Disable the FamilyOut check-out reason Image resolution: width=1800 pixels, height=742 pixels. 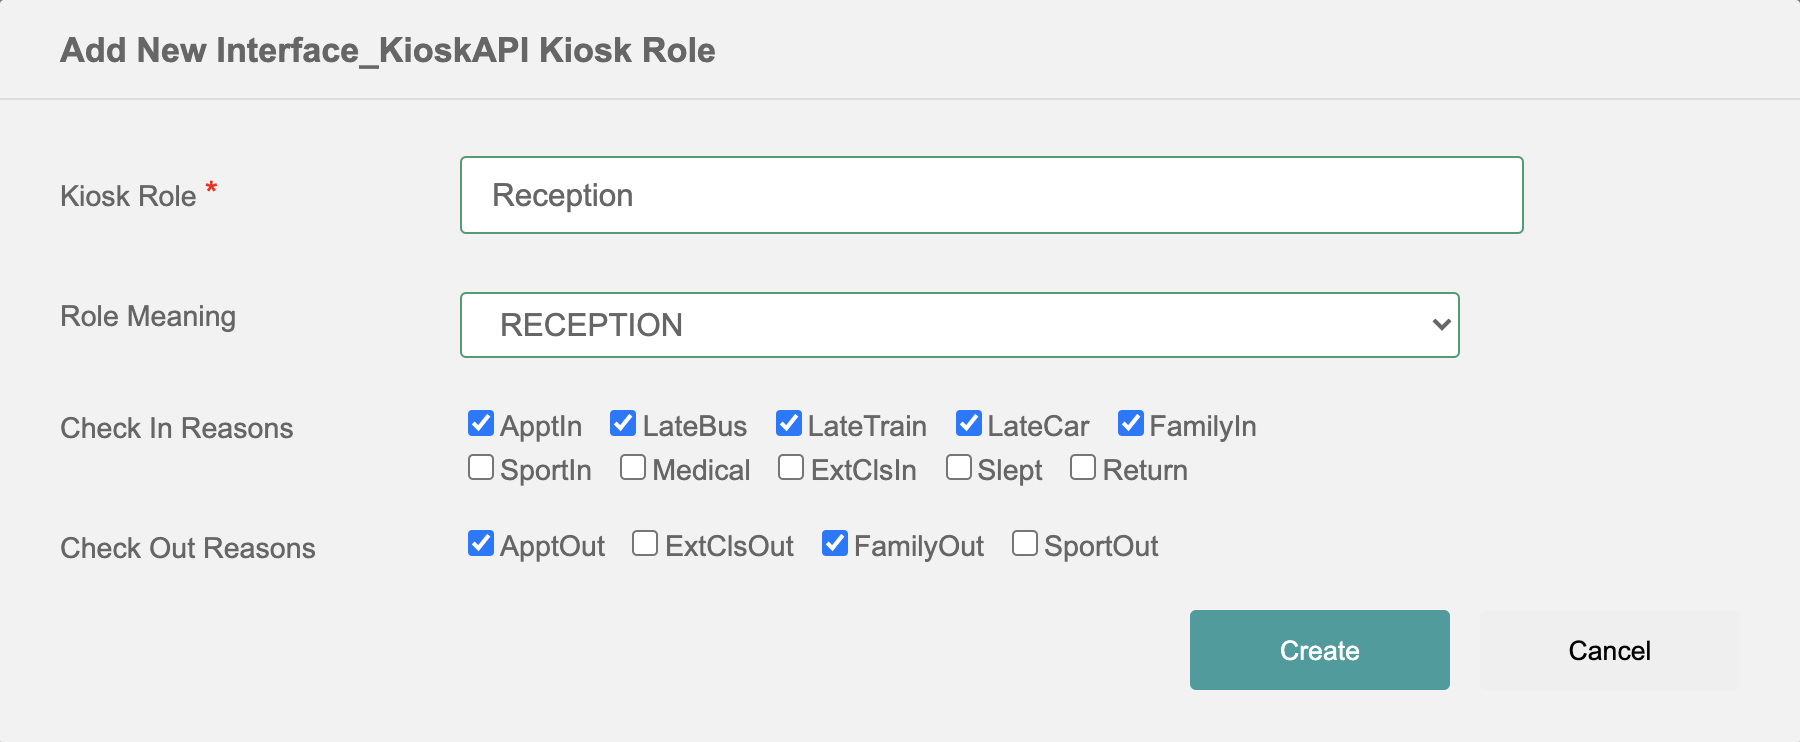click(x=835, y=544)
